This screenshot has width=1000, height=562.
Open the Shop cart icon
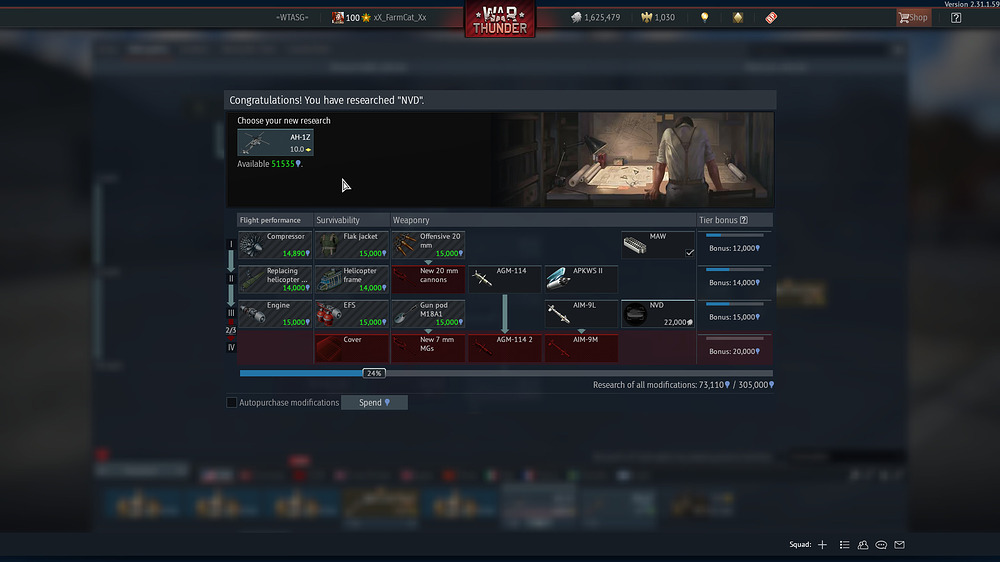(912, 17)
